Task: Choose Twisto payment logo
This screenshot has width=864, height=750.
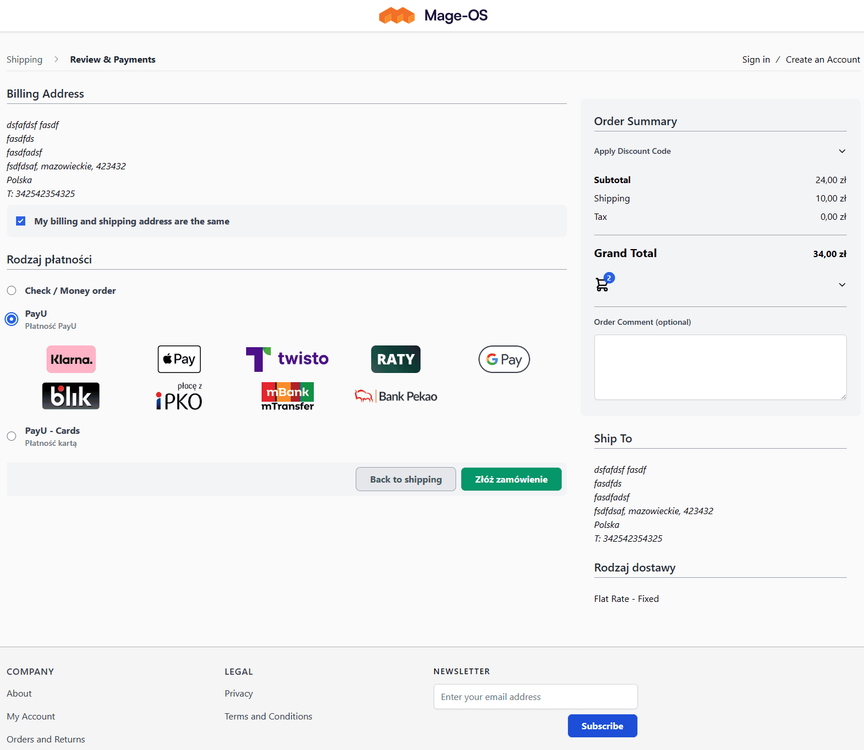Action: 287,359
